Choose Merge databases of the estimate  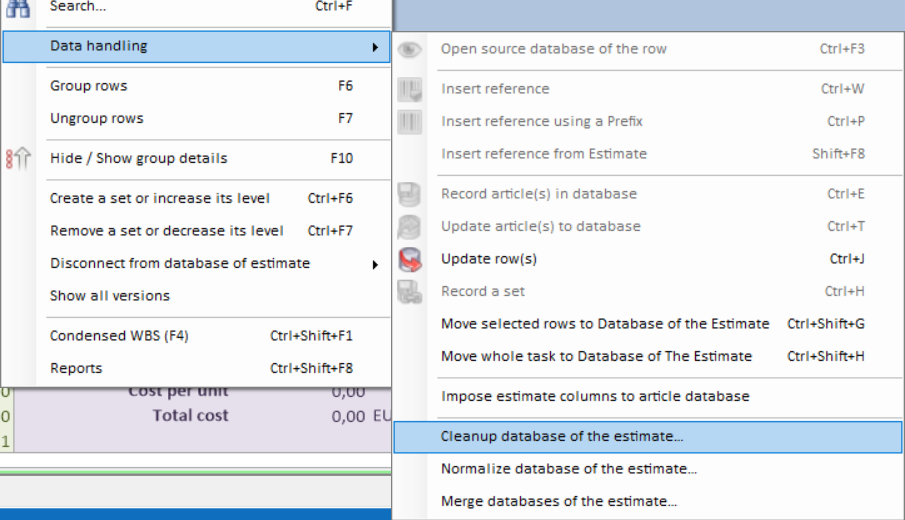point(558,502)
